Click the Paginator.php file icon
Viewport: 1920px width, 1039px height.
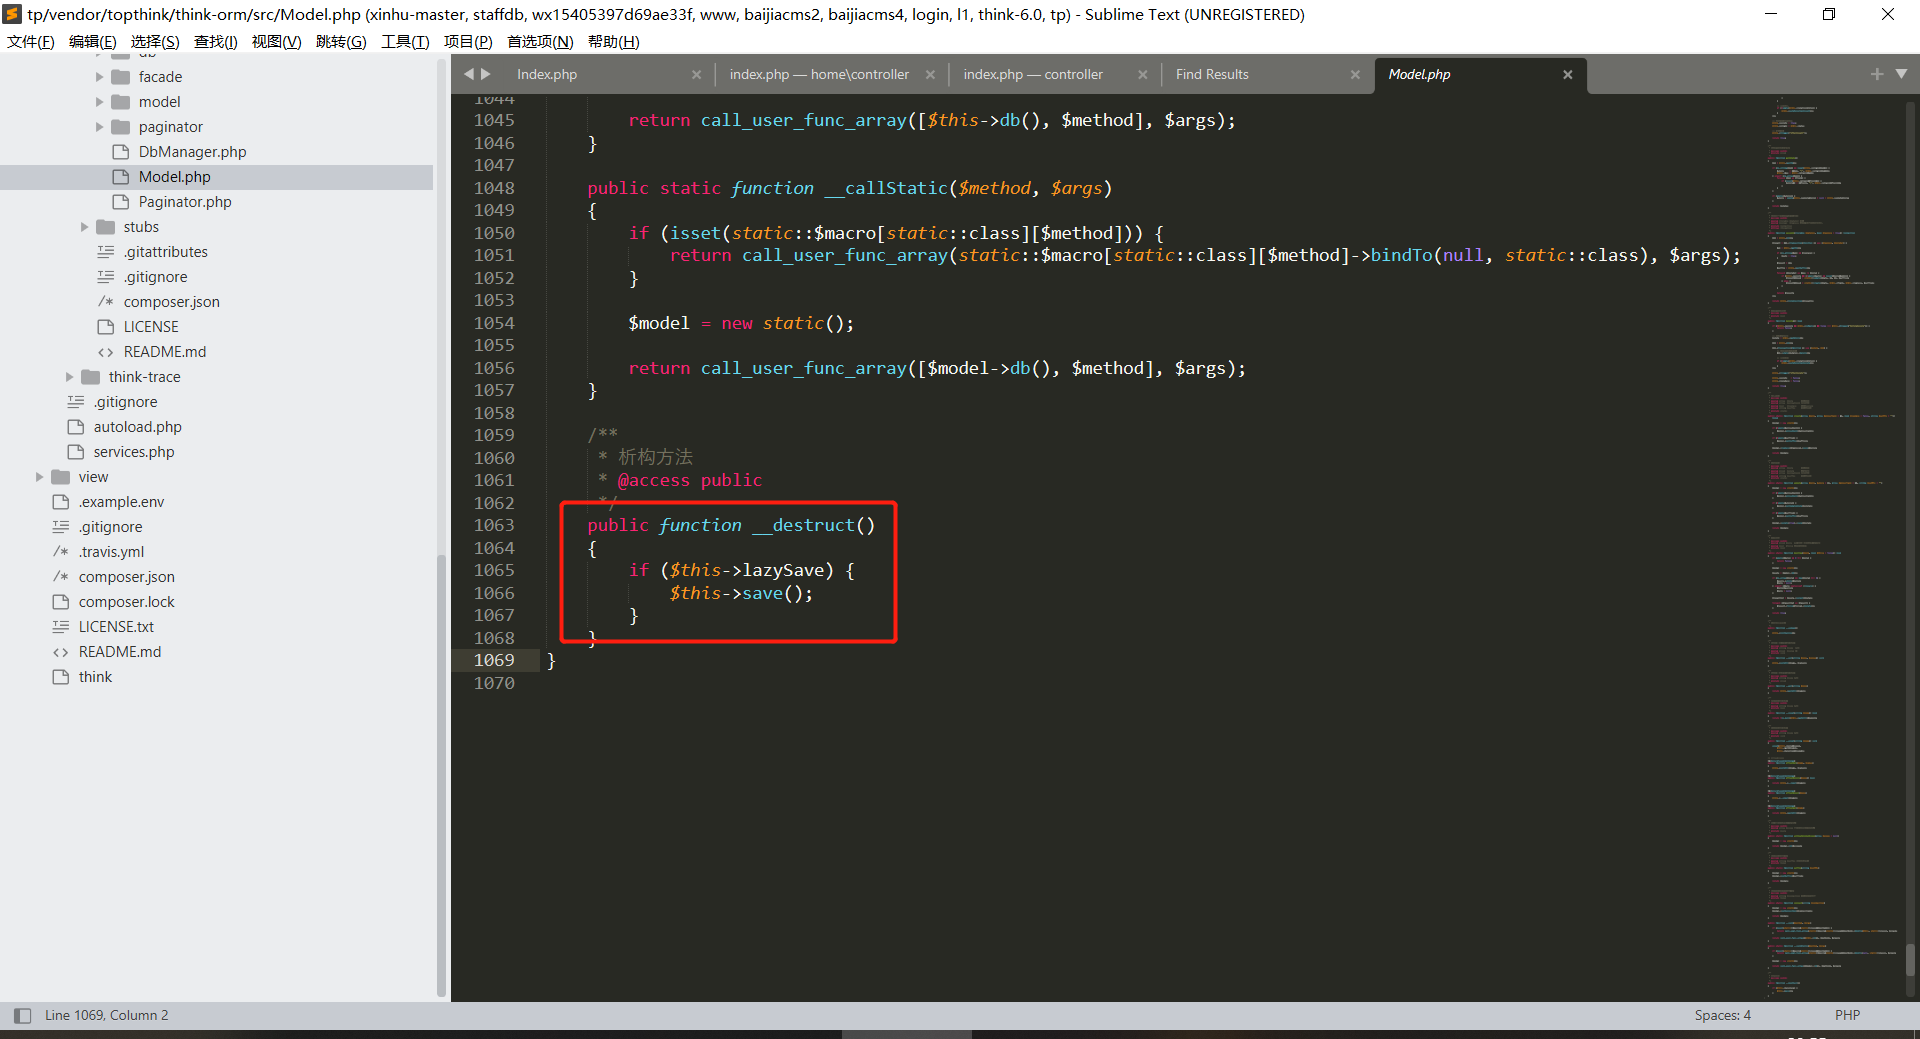coord(121,202)
